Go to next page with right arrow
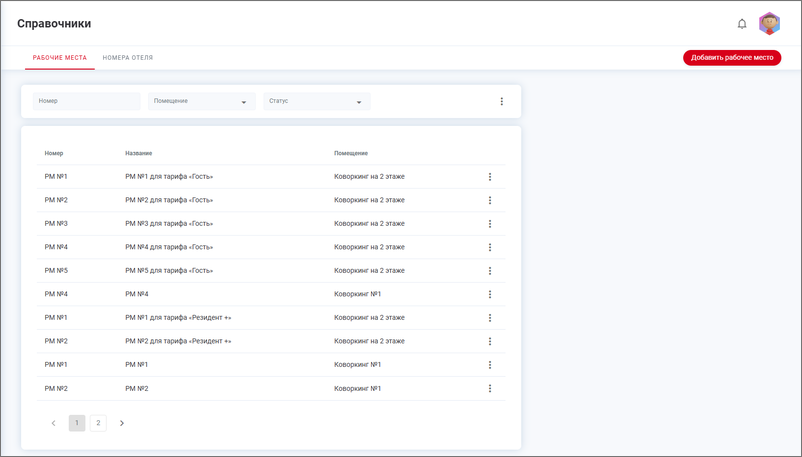 122,423
